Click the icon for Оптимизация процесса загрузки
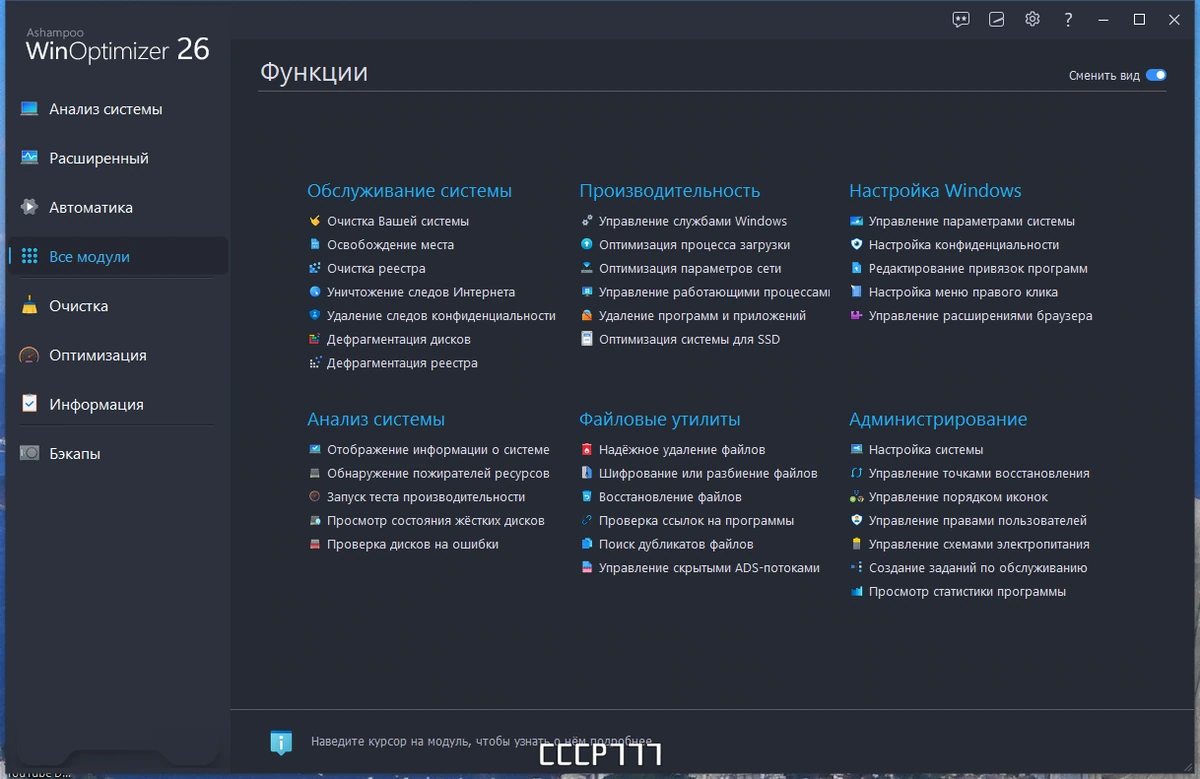This screenshot has width=1200, height=779. (x=587, y=244)
